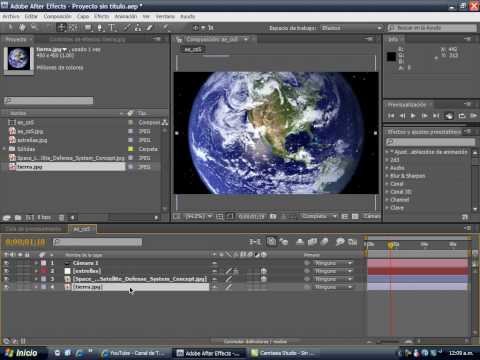Viewport: 480px width, 360px height.
Task: Click the Cámara 1 label color swatch
Action: point(43,263)
